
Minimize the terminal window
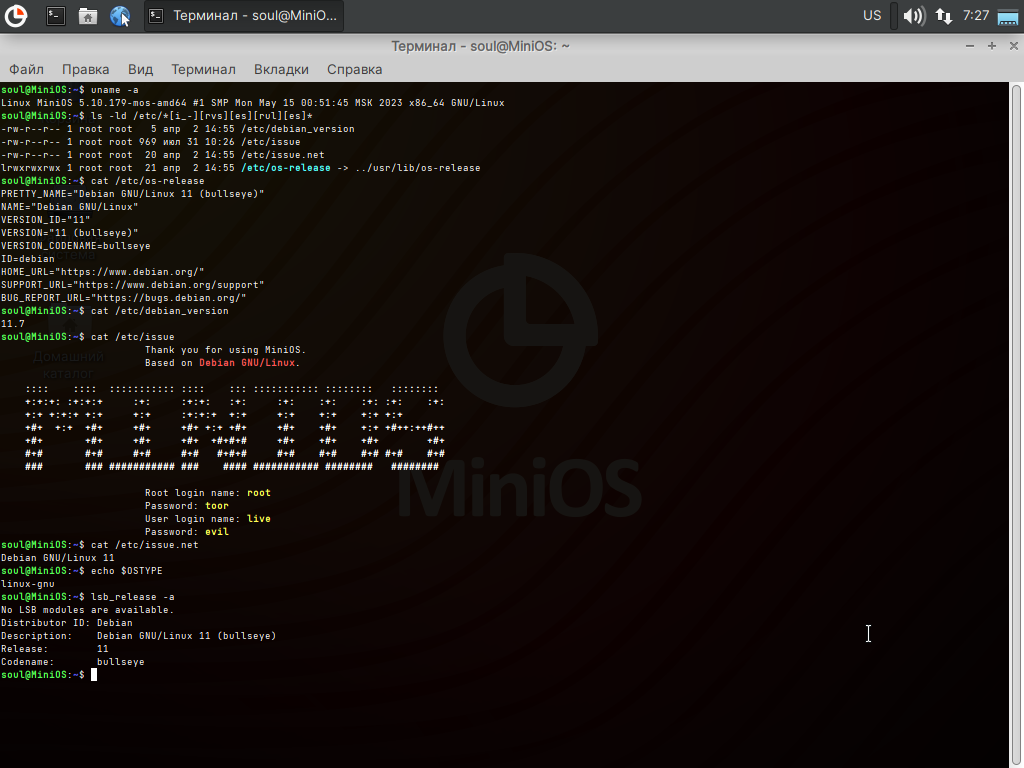point(970,46)
